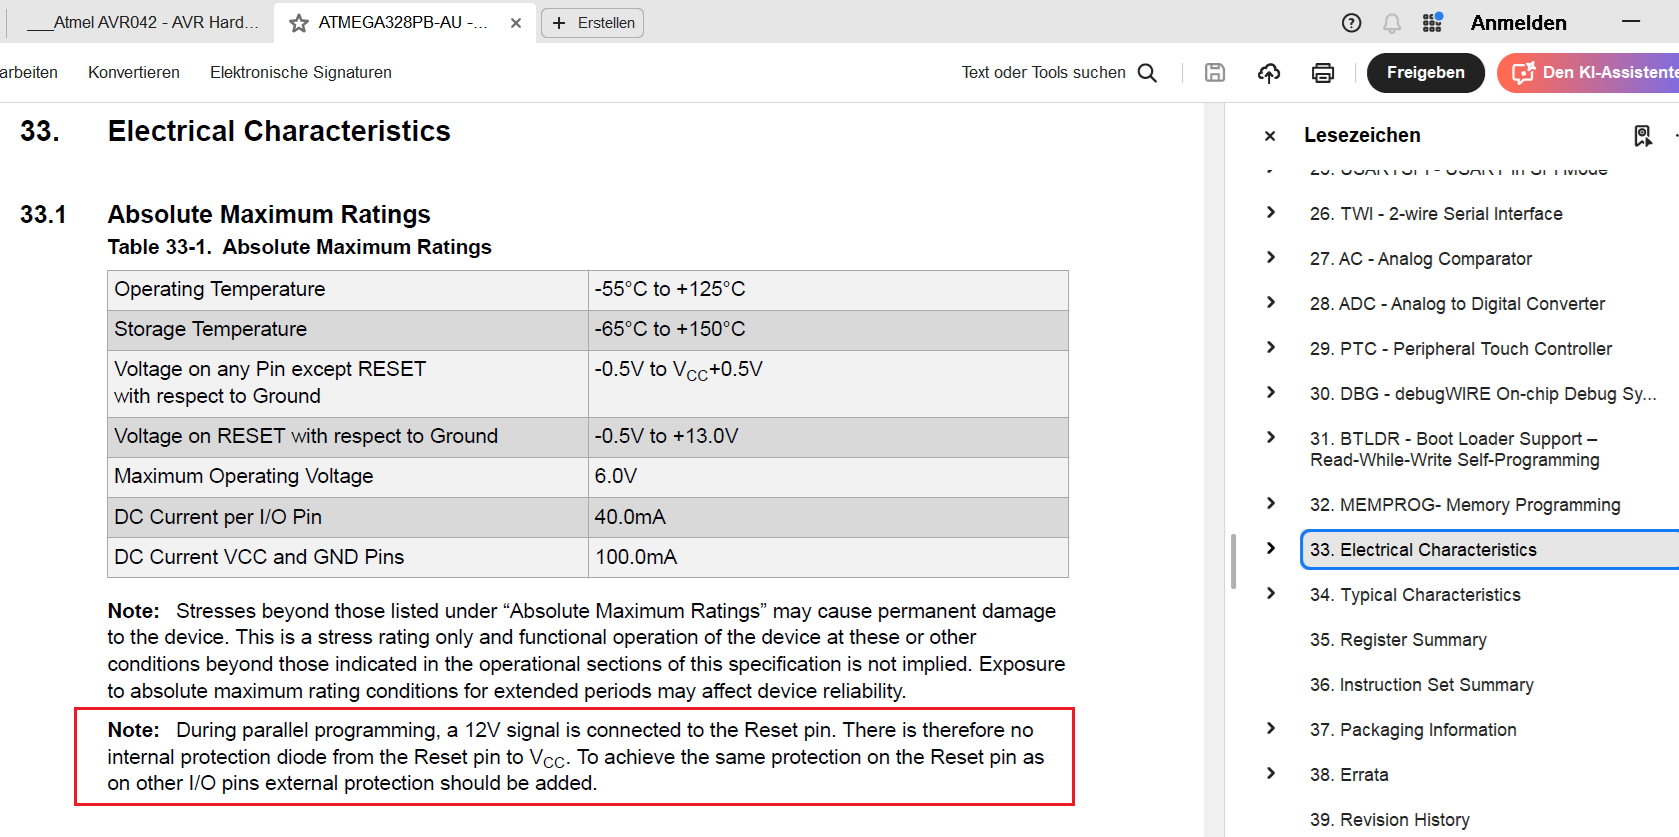This screenshot has height=837, width=1679.
Task: Close the Lesezeichen panel
Action: (1270, 136)
